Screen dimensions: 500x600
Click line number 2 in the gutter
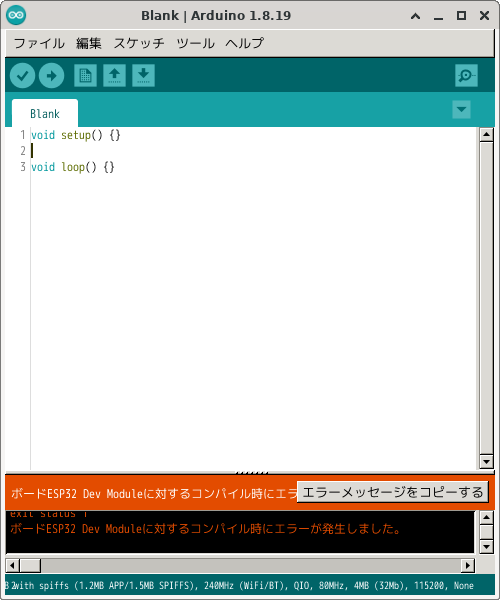[x=23, y=151]
